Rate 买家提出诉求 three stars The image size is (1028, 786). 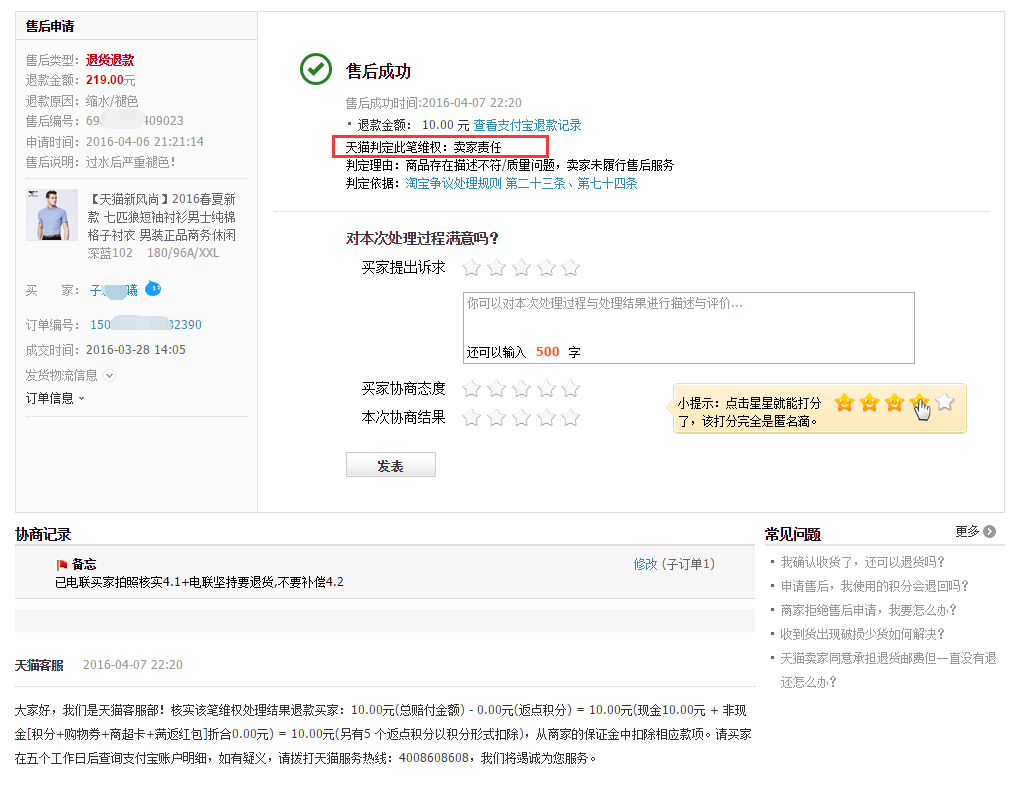(521, 267)
